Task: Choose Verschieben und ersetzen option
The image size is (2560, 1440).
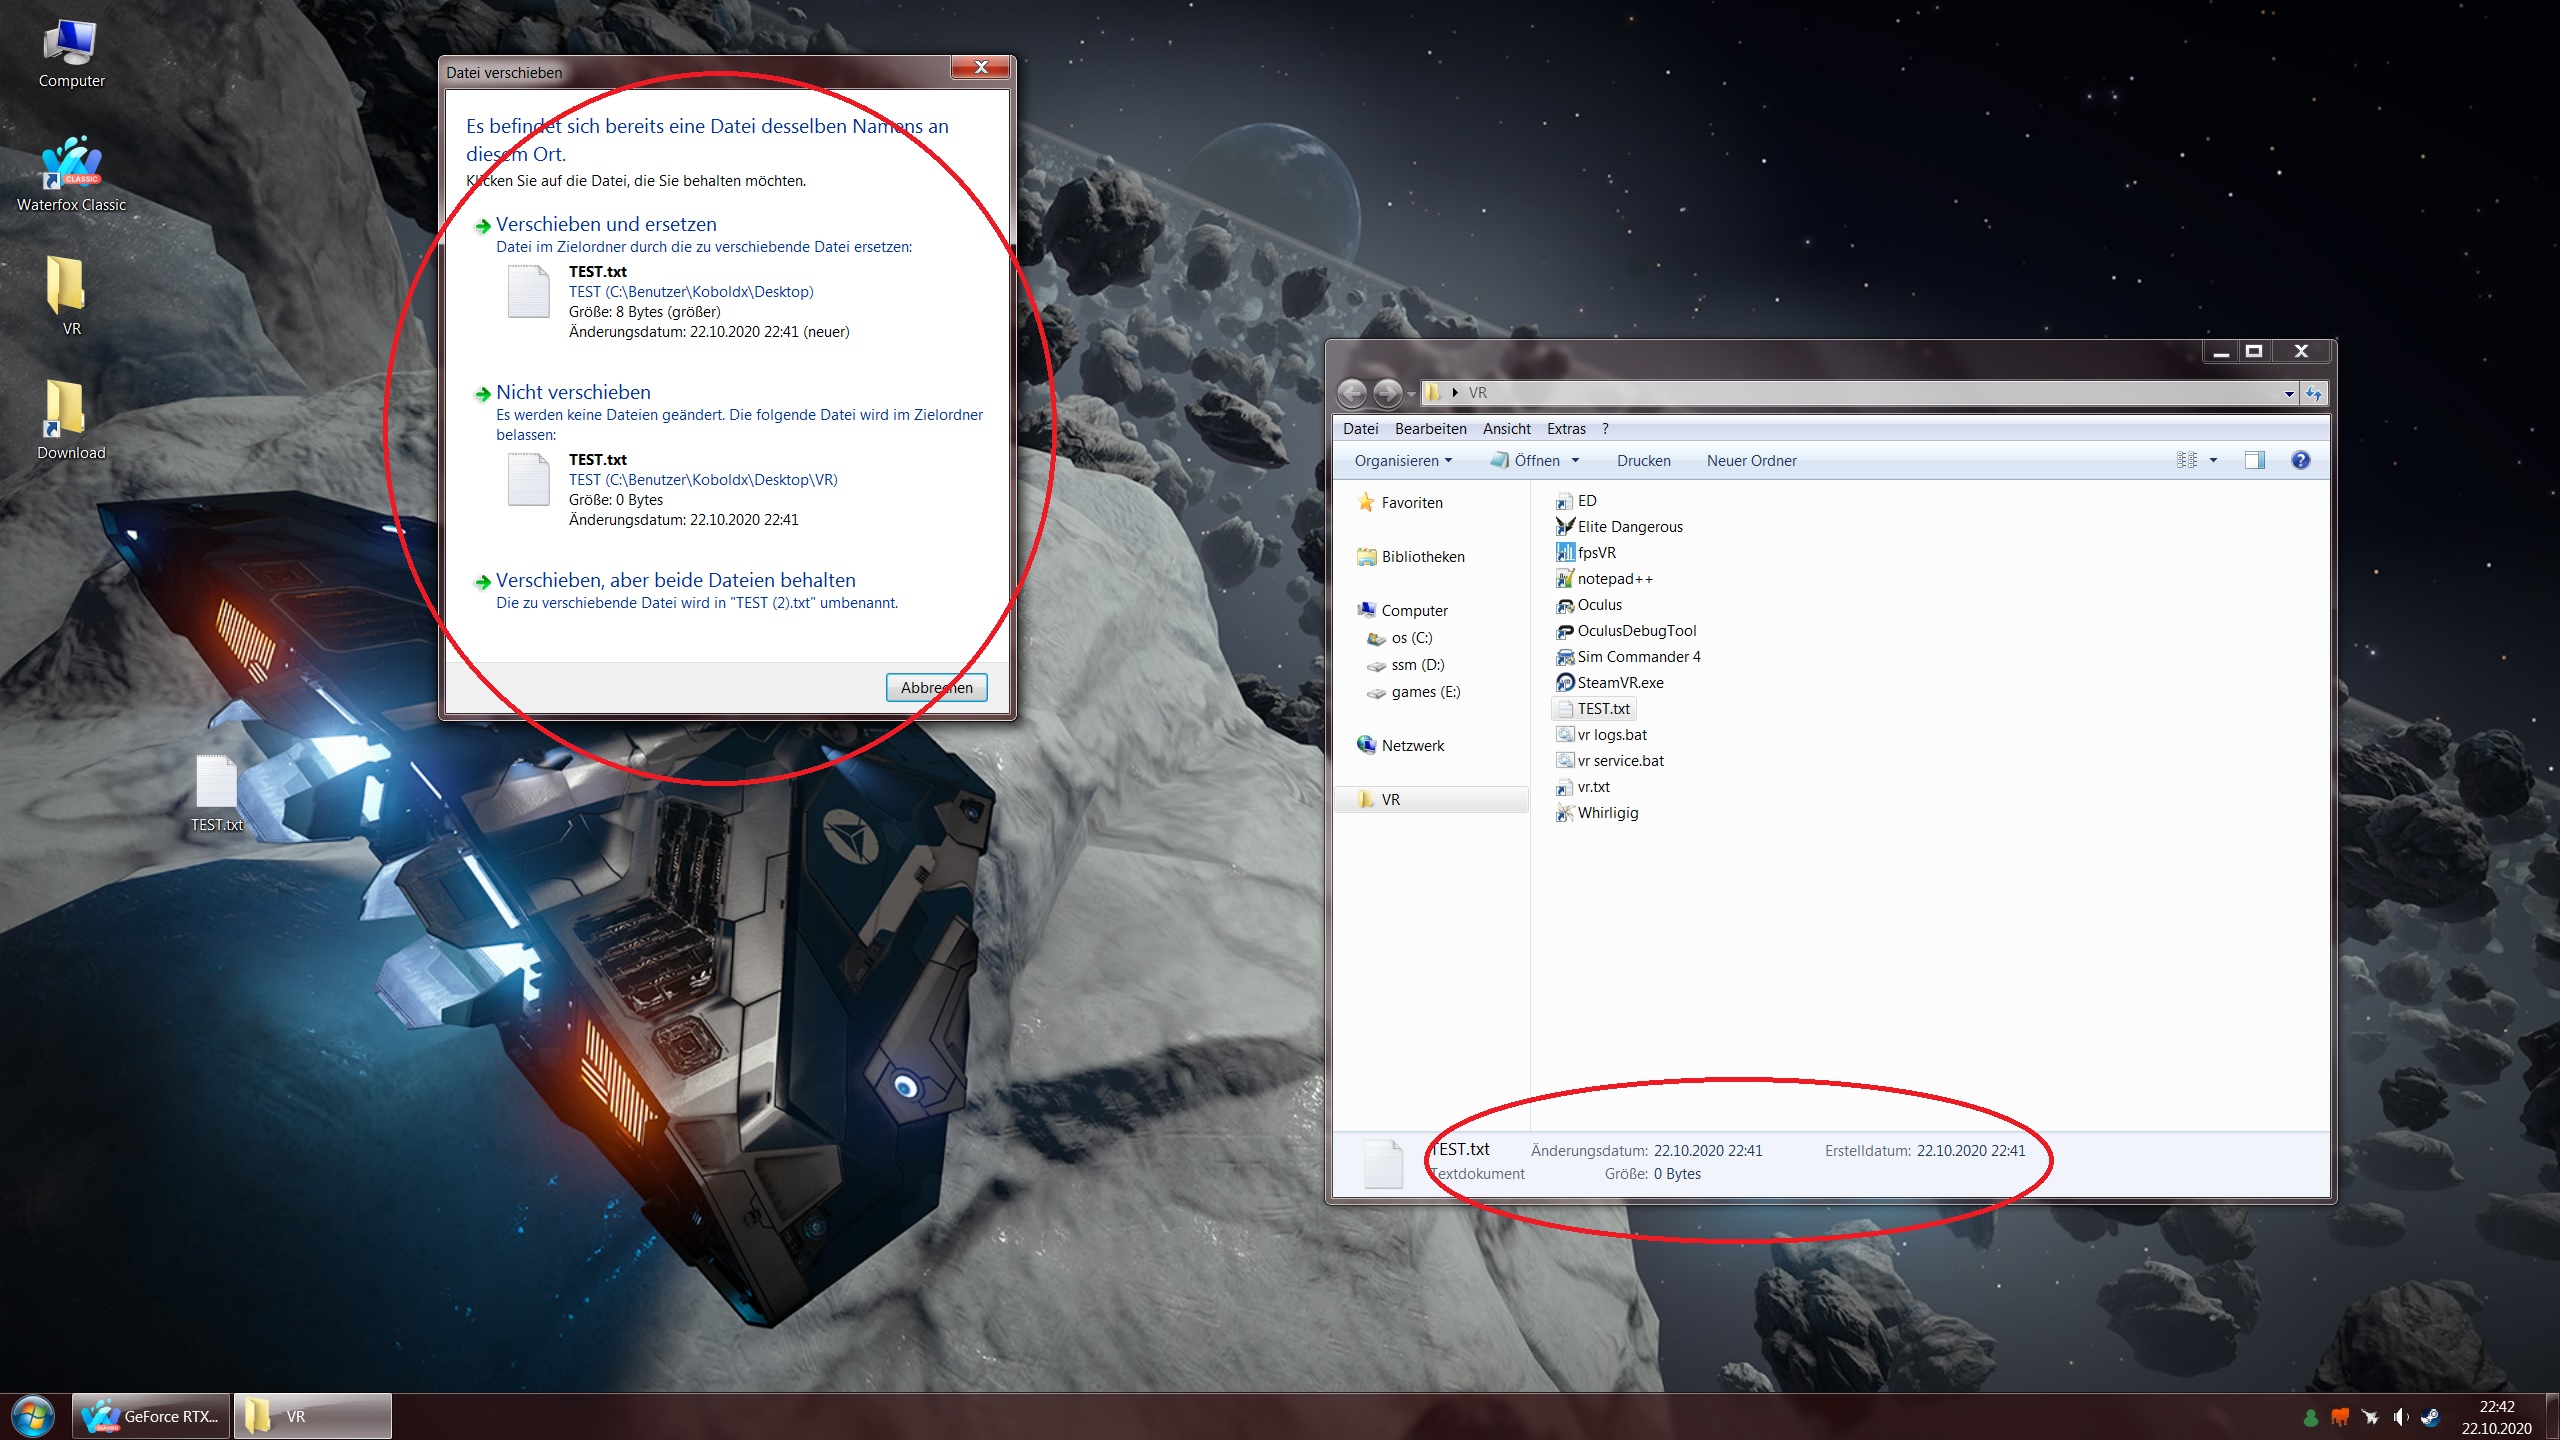Action: click(606, 225)
